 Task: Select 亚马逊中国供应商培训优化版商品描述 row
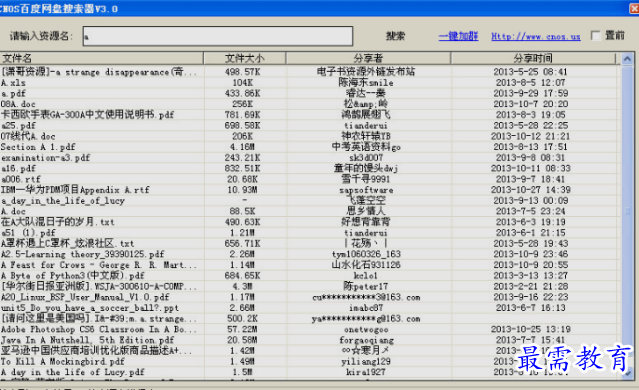[x=310, y=350]
